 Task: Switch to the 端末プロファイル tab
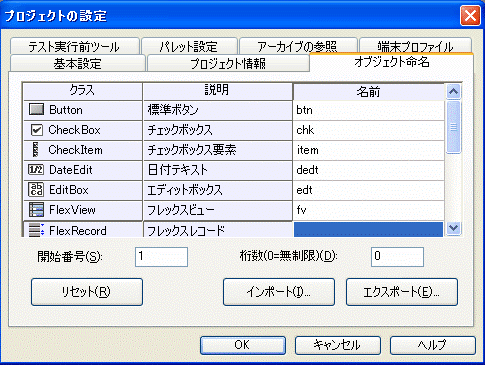point(415,46)
